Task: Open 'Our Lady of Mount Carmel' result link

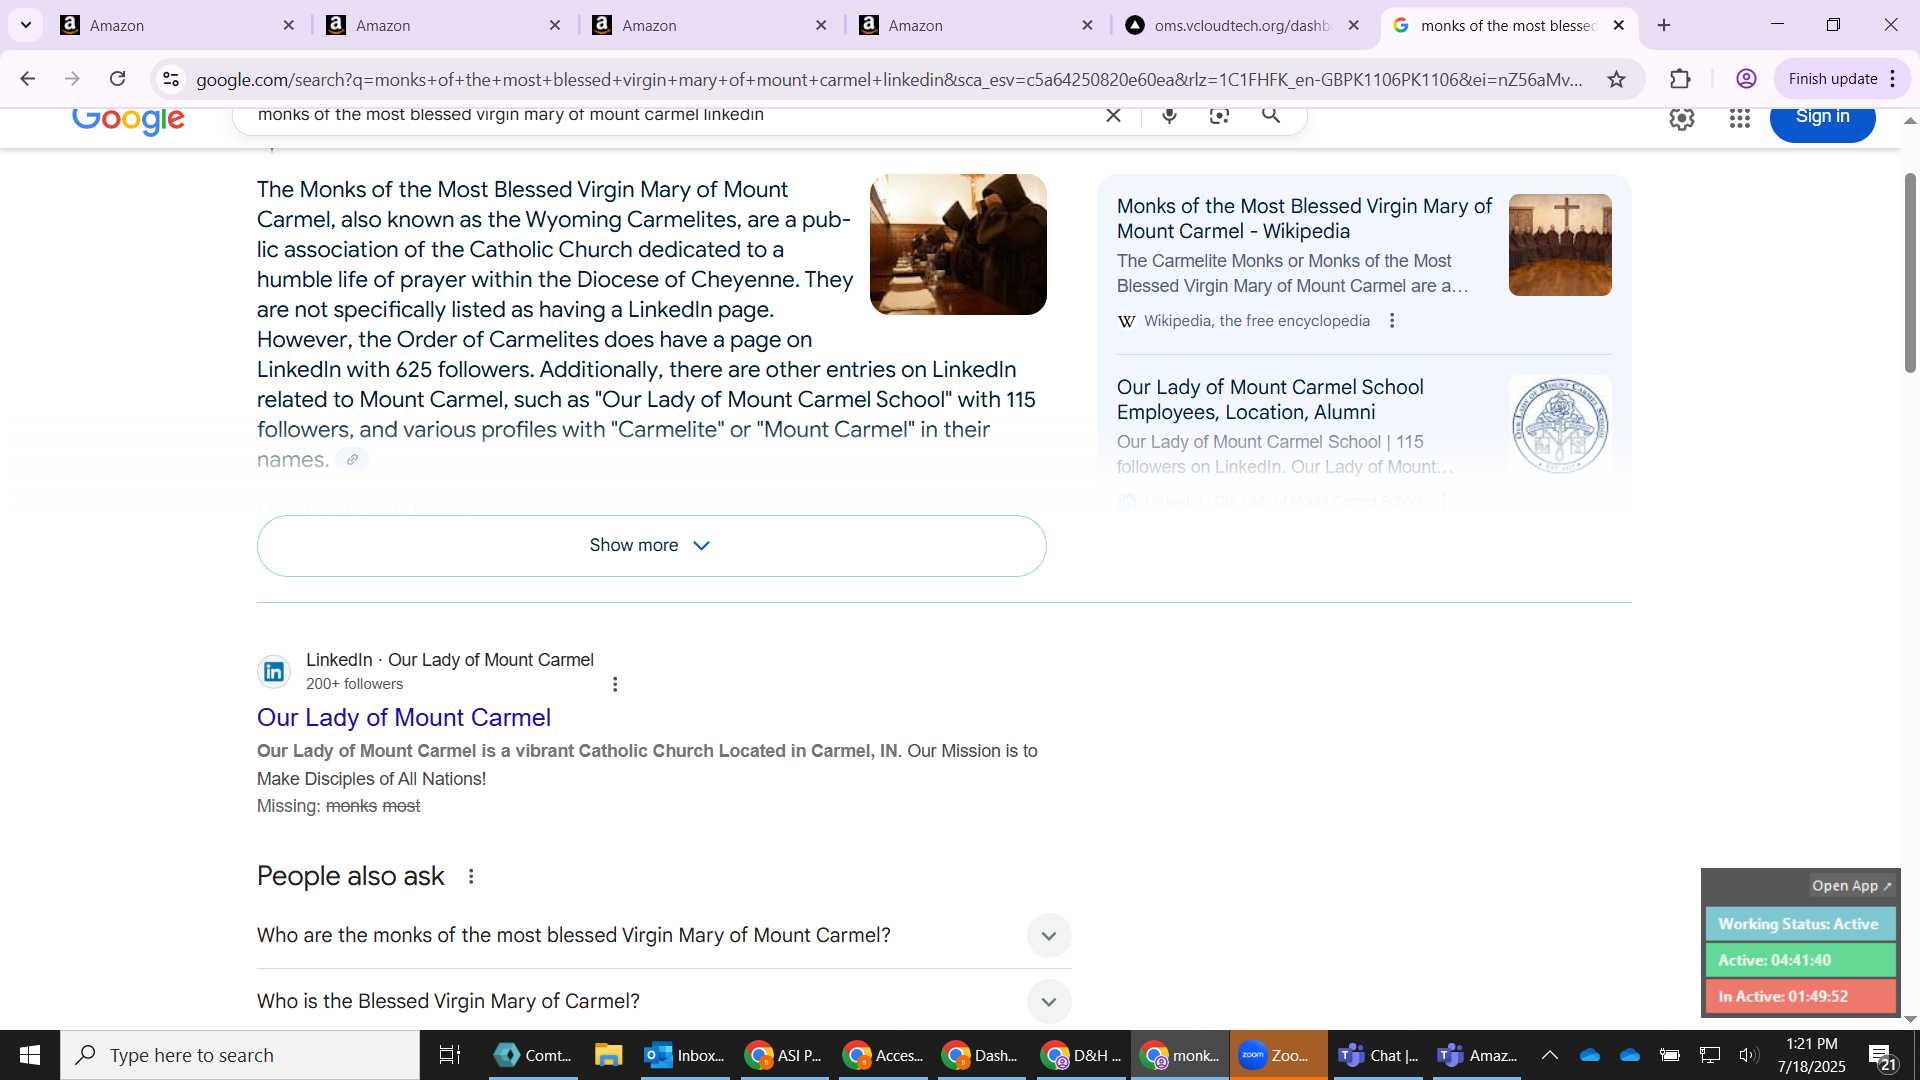Action: pyautogui.click(x=404, y=718)
